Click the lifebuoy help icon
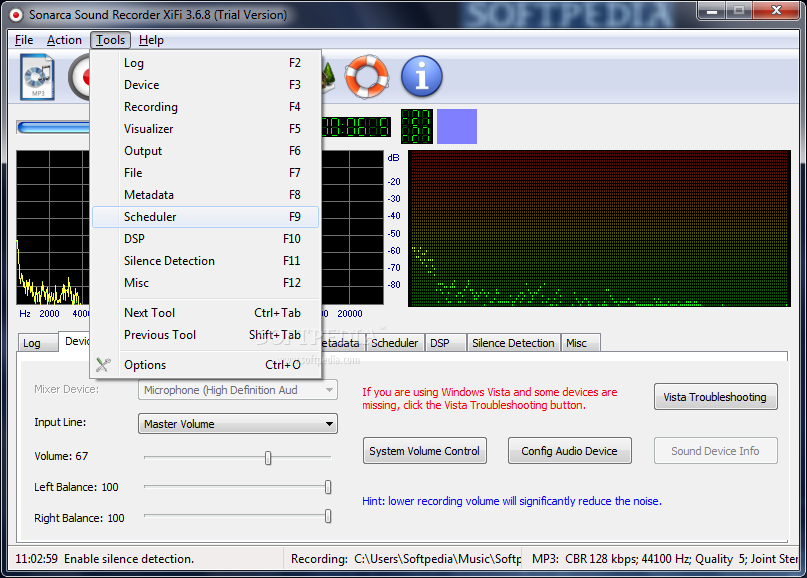 click(366, 77)
